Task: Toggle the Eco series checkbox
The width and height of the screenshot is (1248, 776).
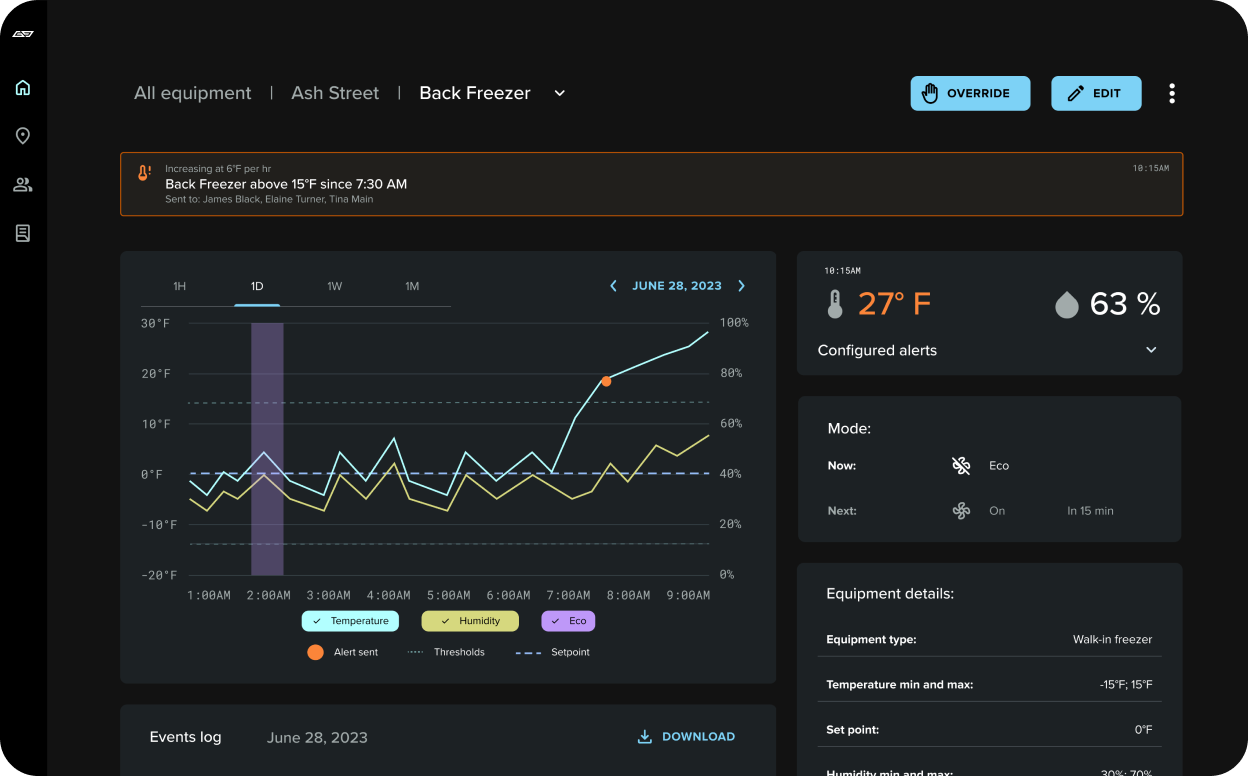Action: coord(568,621)
